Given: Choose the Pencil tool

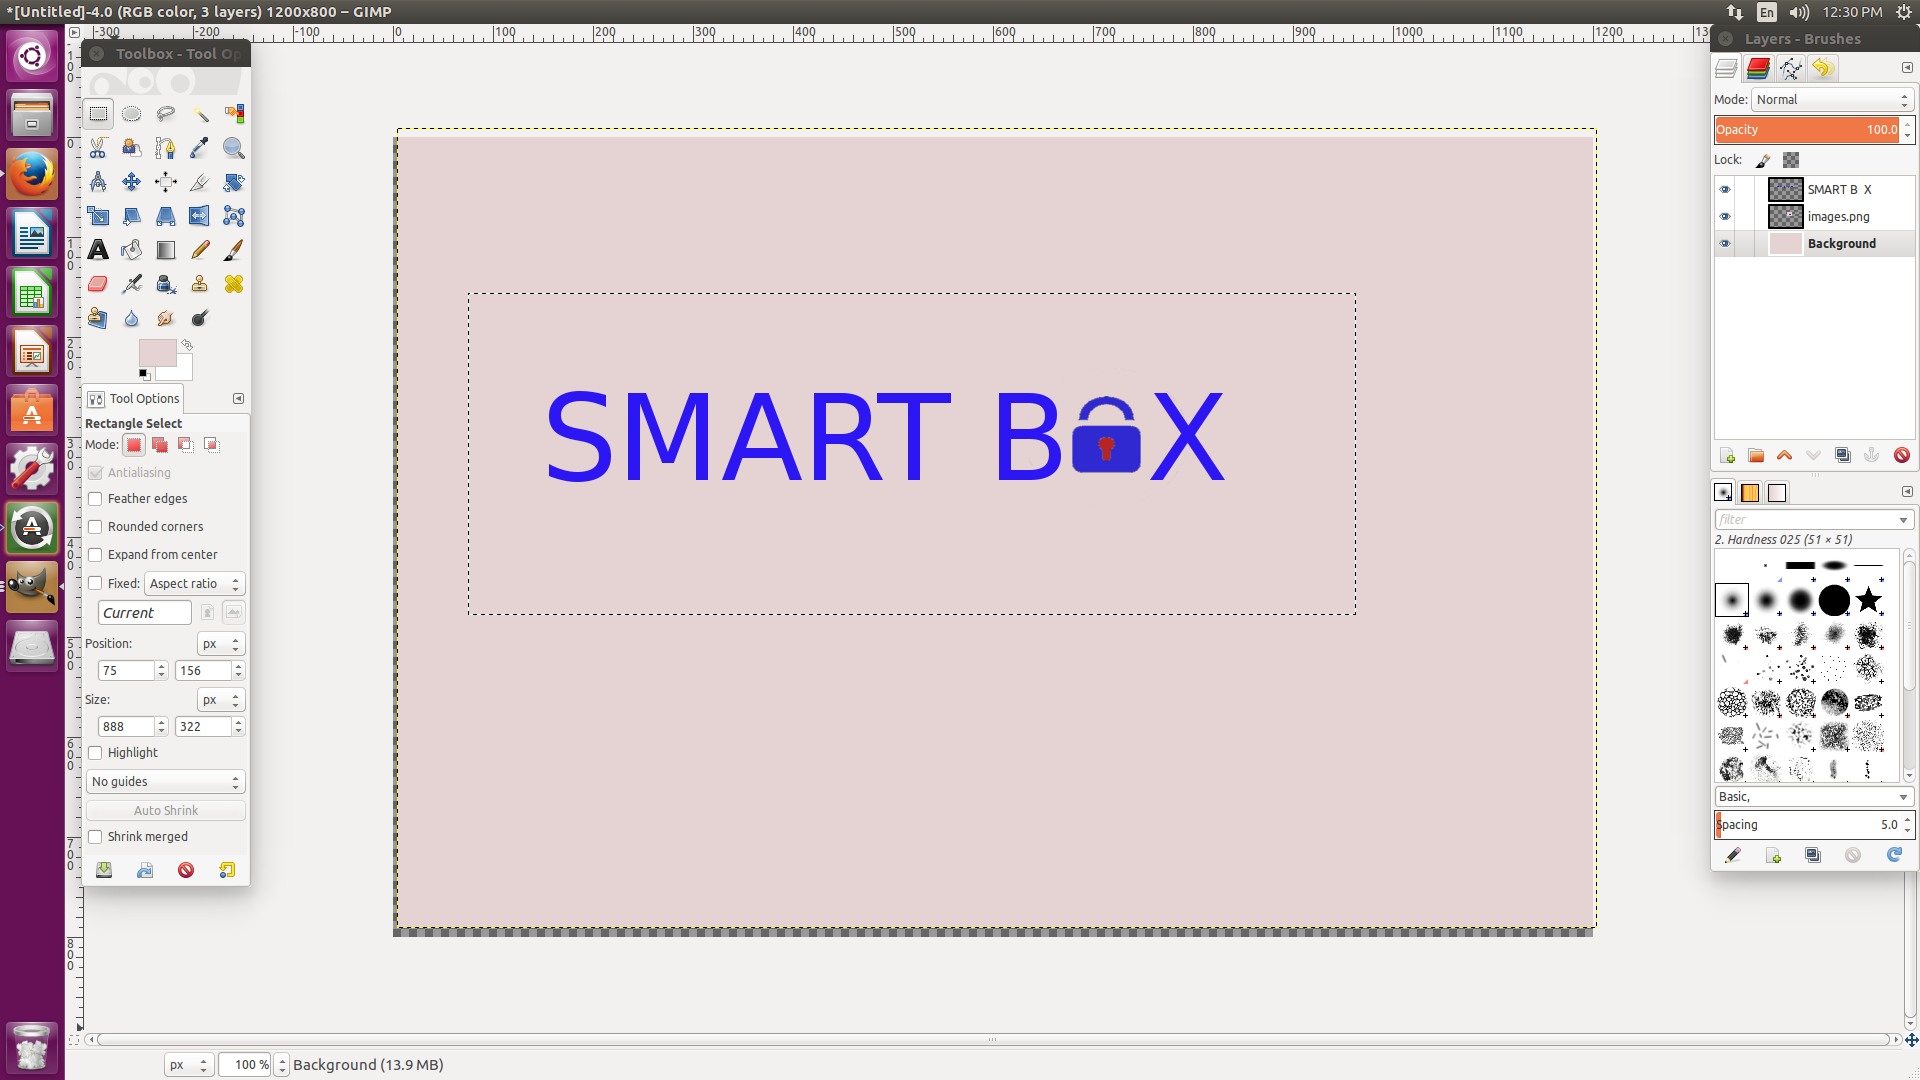Looking at the screenshot, I should (200, 250).
